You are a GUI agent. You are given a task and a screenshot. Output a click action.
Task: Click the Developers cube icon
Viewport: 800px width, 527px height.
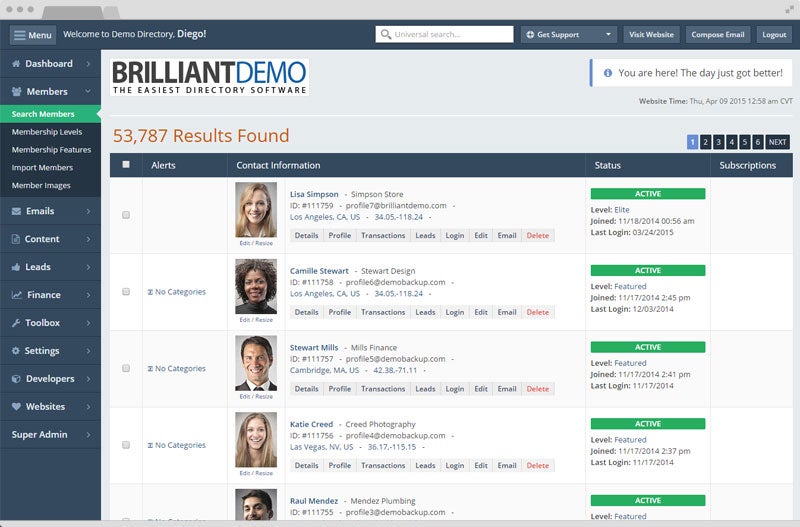point(16,379)
